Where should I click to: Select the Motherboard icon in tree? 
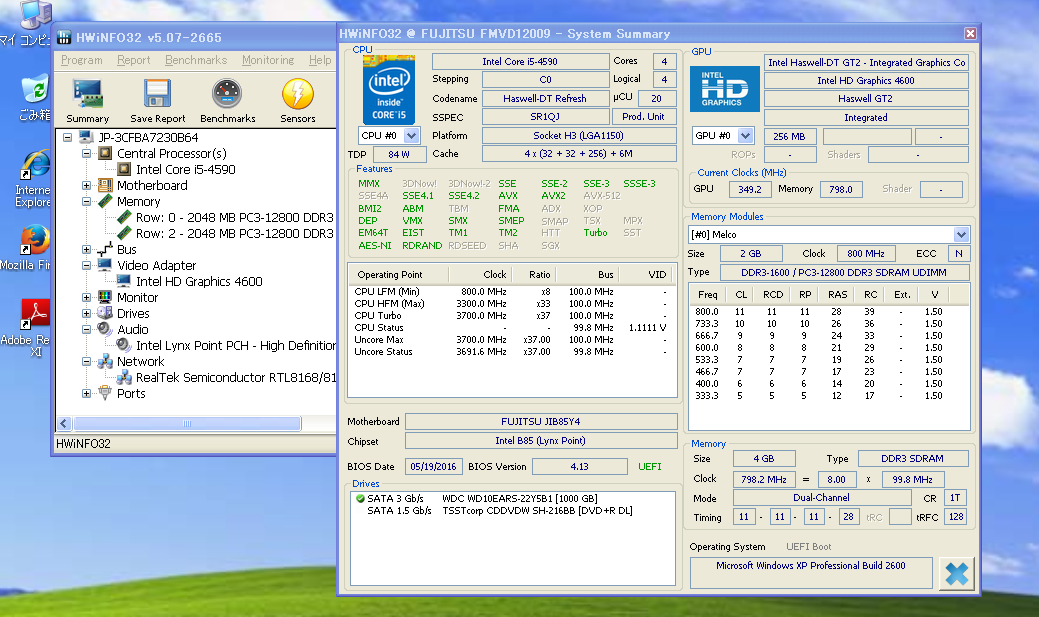tap(105, 186)
